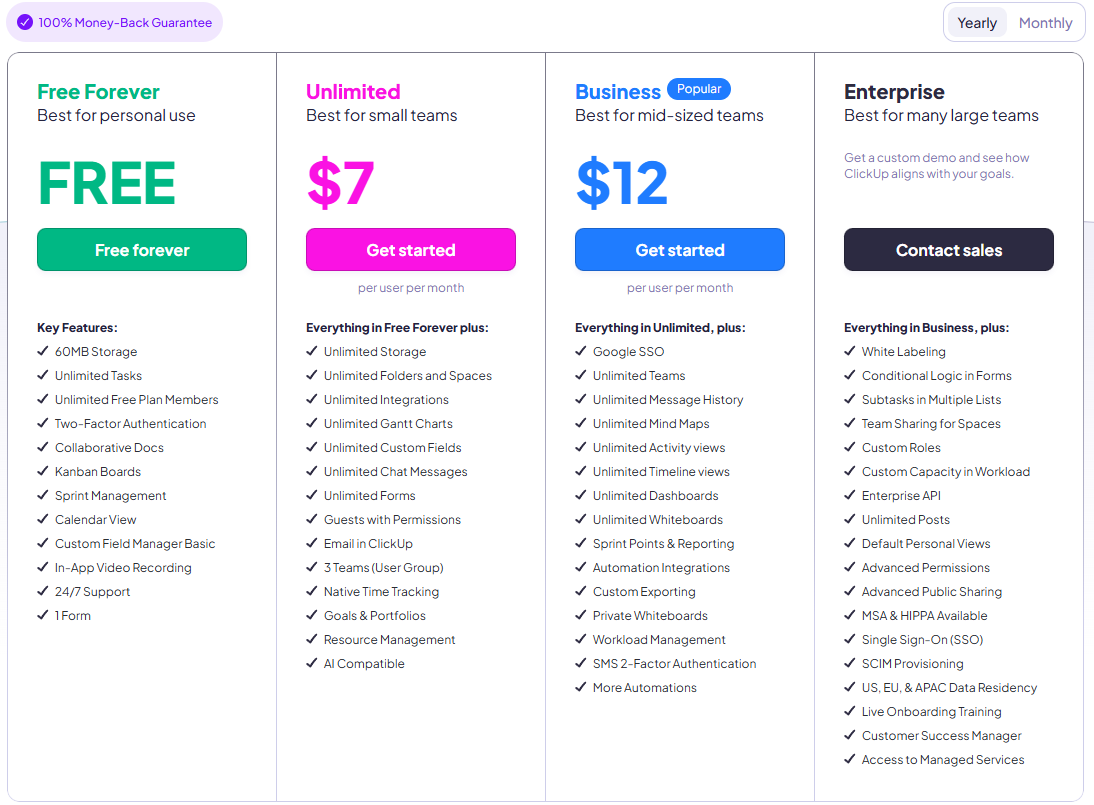Select the Yearly billing option
Viewport: 1094px width, 805px height.
(977, 22)
